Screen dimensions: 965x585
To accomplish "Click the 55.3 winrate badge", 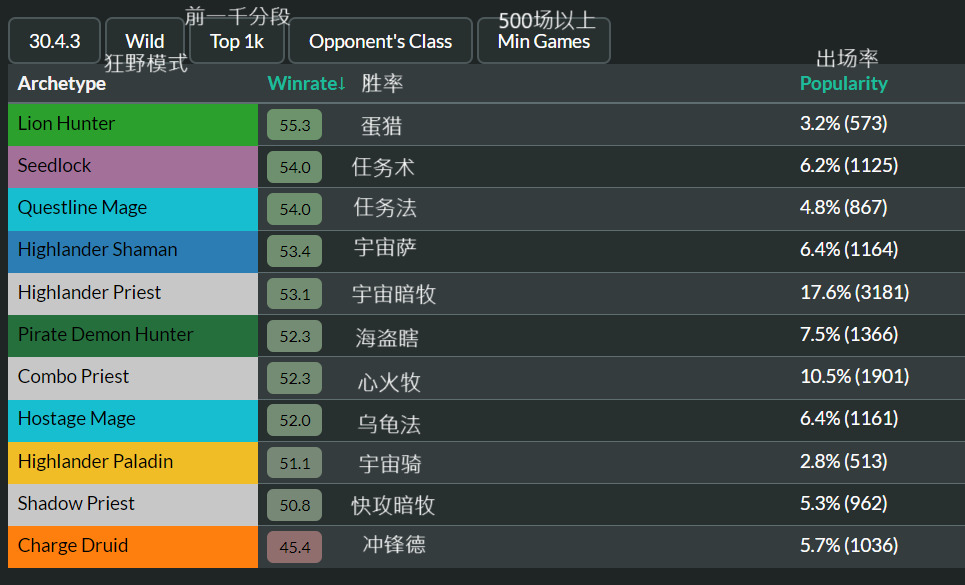I will coord(294,125).
